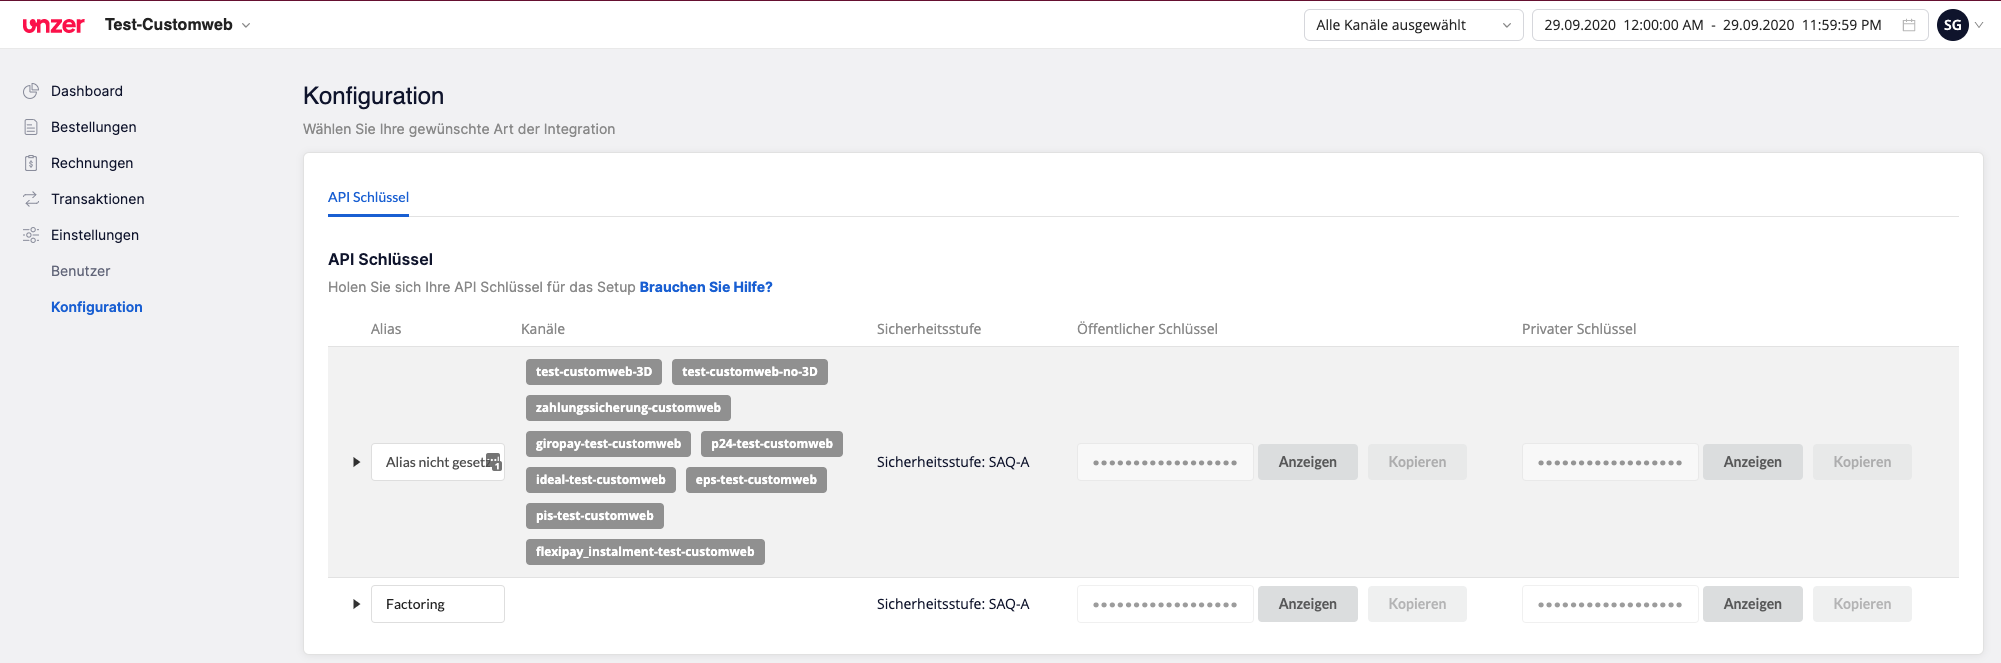The width and height of the screenshot is (2001, 663).
Task: Open the Alle Kanäle ausgewählt dropdown
Action: pyautogui.click(x=1412, y=25)
